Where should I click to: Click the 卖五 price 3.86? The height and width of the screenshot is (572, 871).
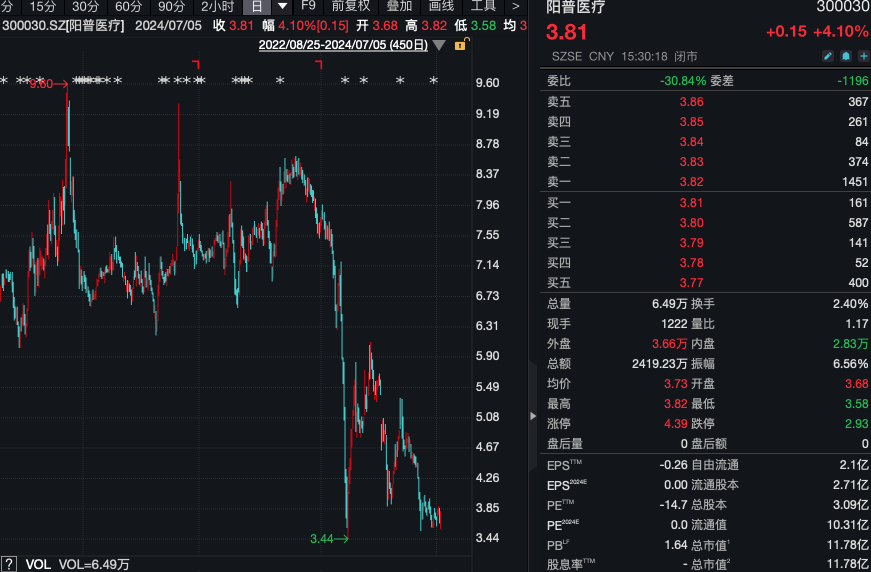692,102
